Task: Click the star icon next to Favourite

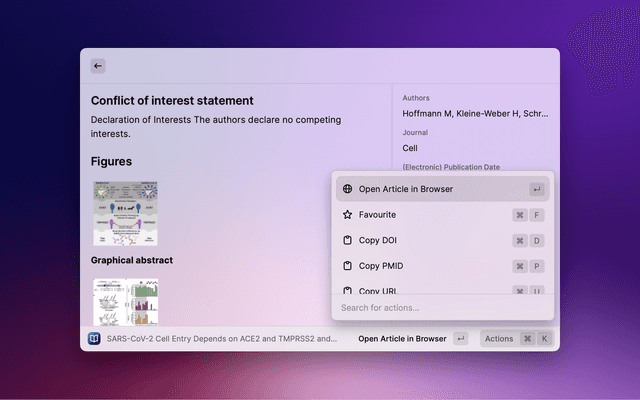Action: tap(347, 215)
